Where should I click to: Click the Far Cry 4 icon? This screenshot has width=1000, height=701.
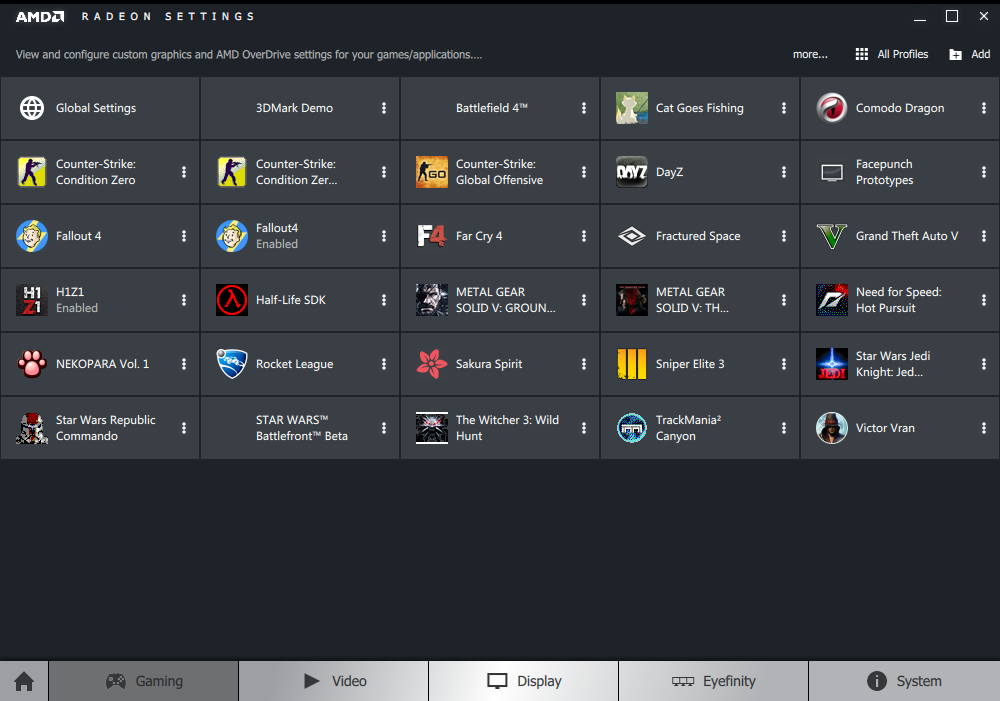click(x=432, y=236)
